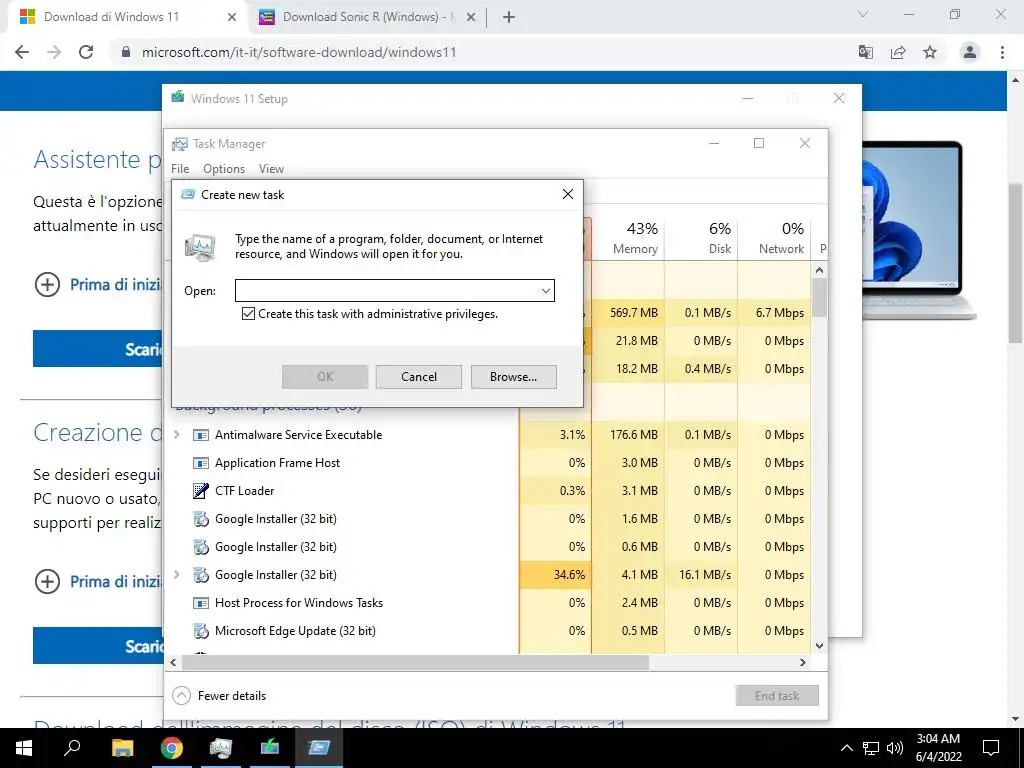Click the 176.6 MB memory value
The image size is (1024, 768).
633,435
